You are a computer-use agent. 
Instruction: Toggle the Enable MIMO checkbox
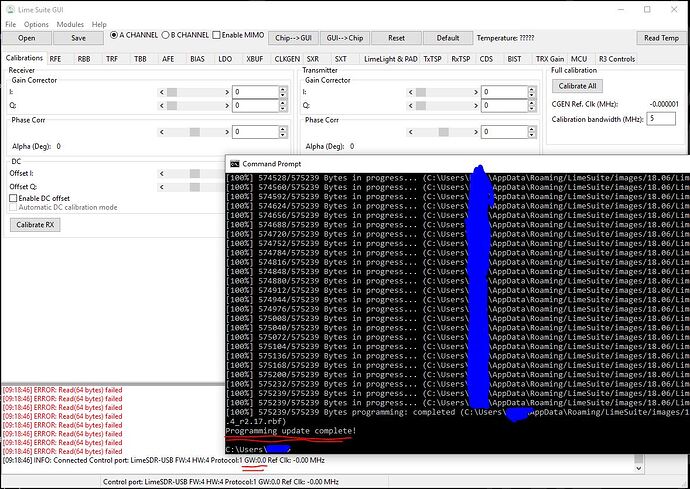(x=216, y=35)
